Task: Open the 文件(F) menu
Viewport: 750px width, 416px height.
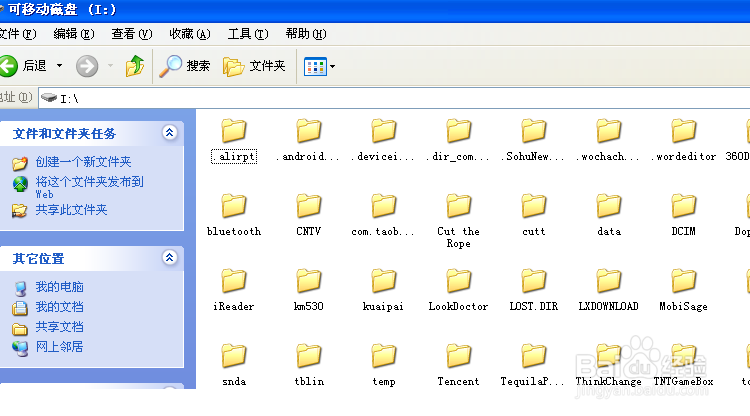Action: click(18, 34)
